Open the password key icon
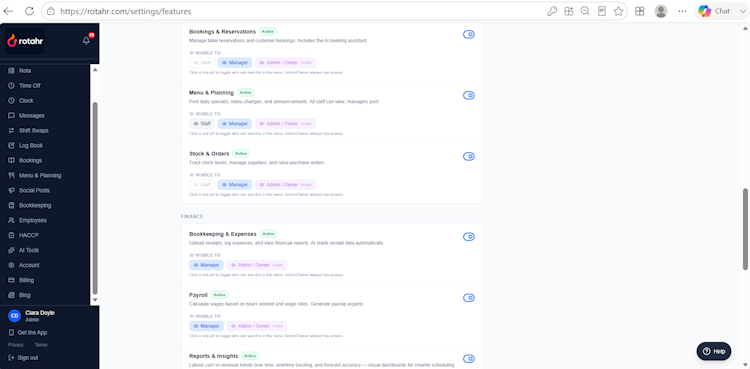This screenshot has height=369, width=750. 552,11
